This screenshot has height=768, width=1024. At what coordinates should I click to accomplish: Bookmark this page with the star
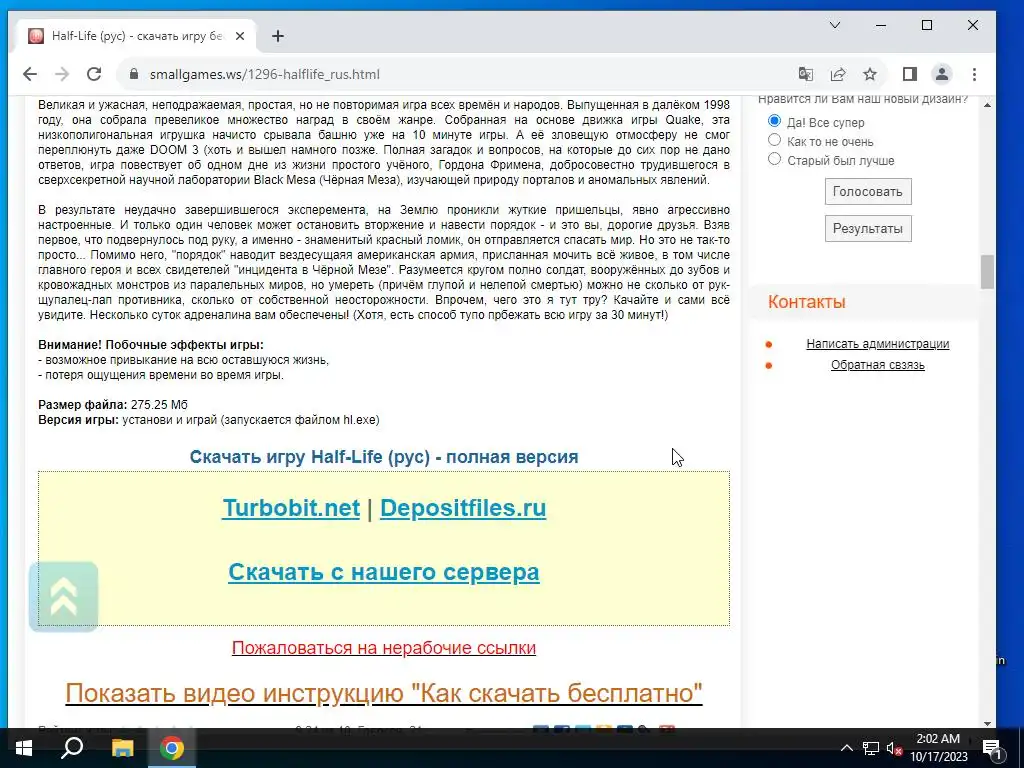(870, 74)
